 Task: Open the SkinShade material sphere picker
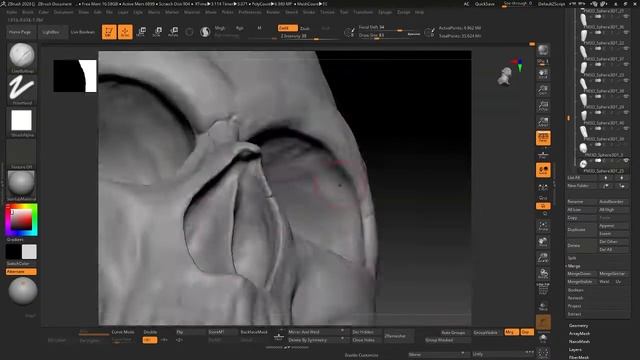(22, 185)
